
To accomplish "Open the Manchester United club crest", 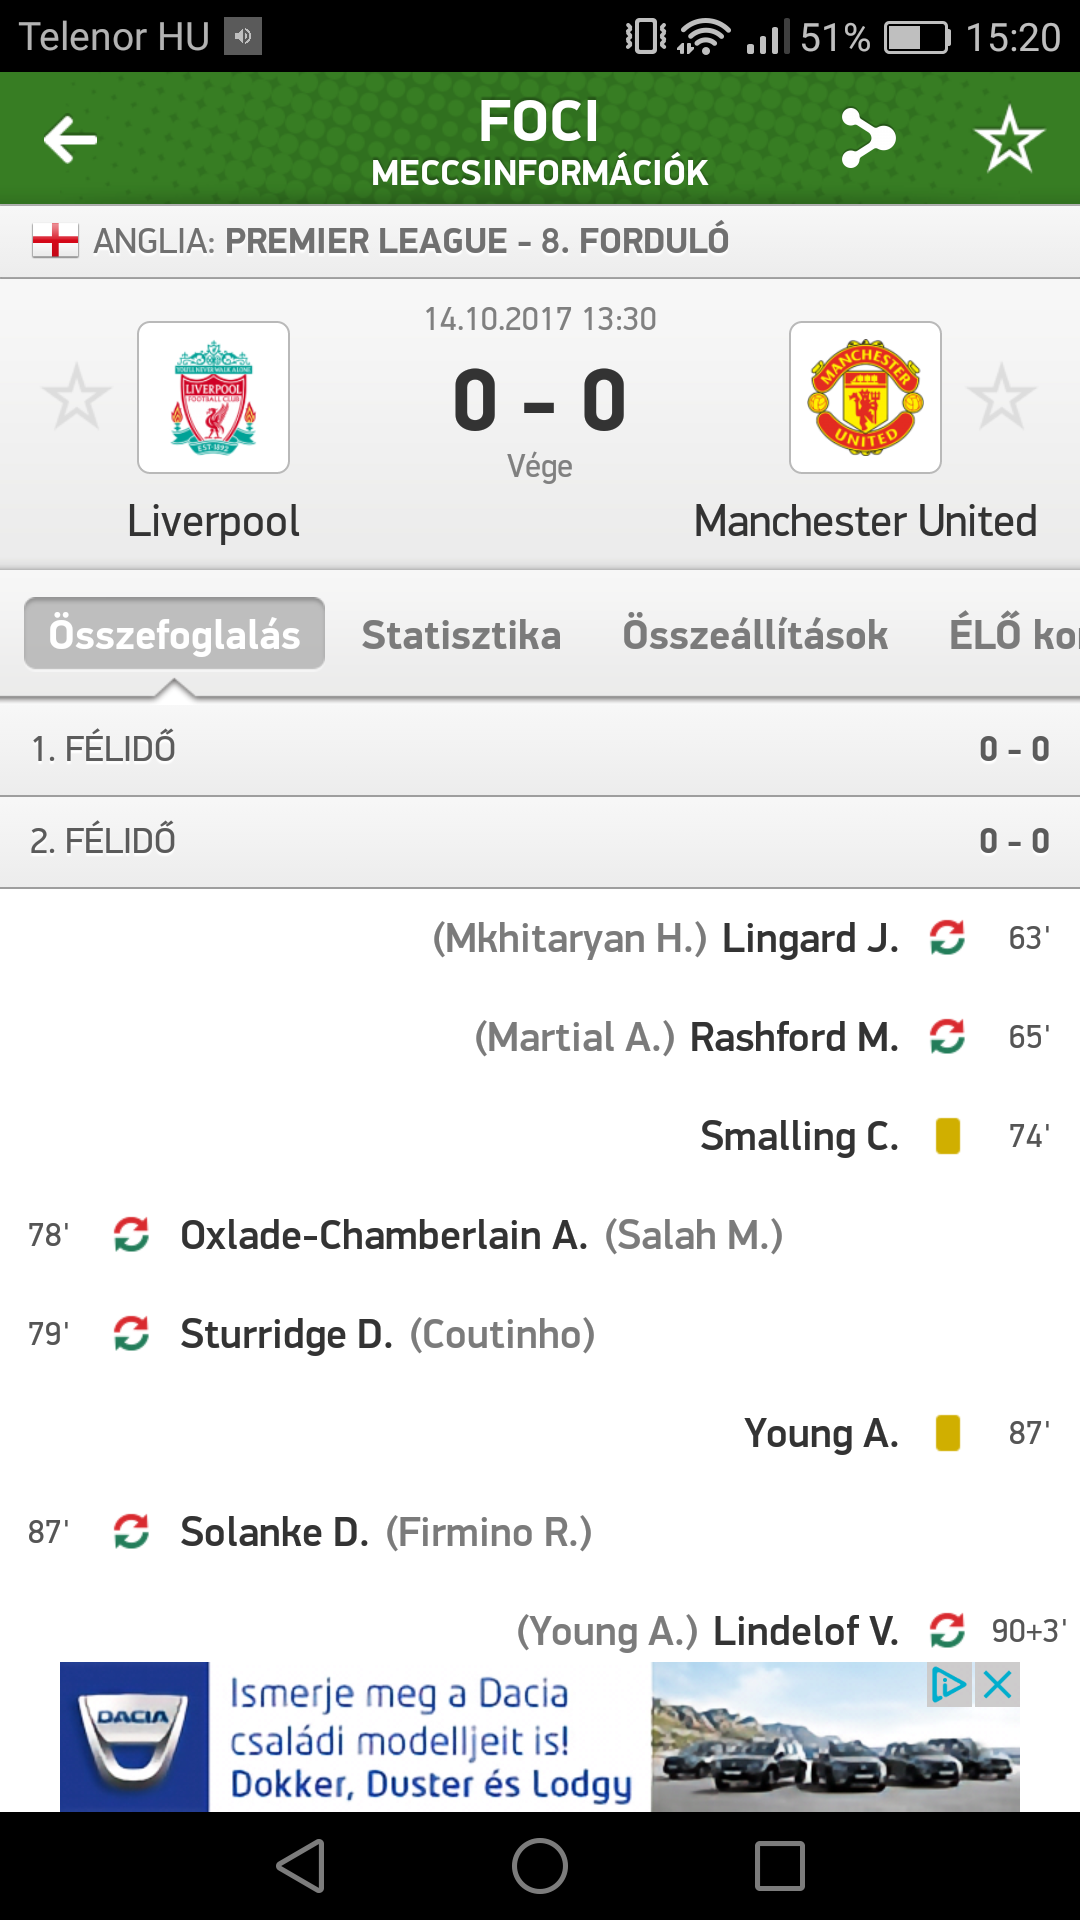I will coord(865,397).
